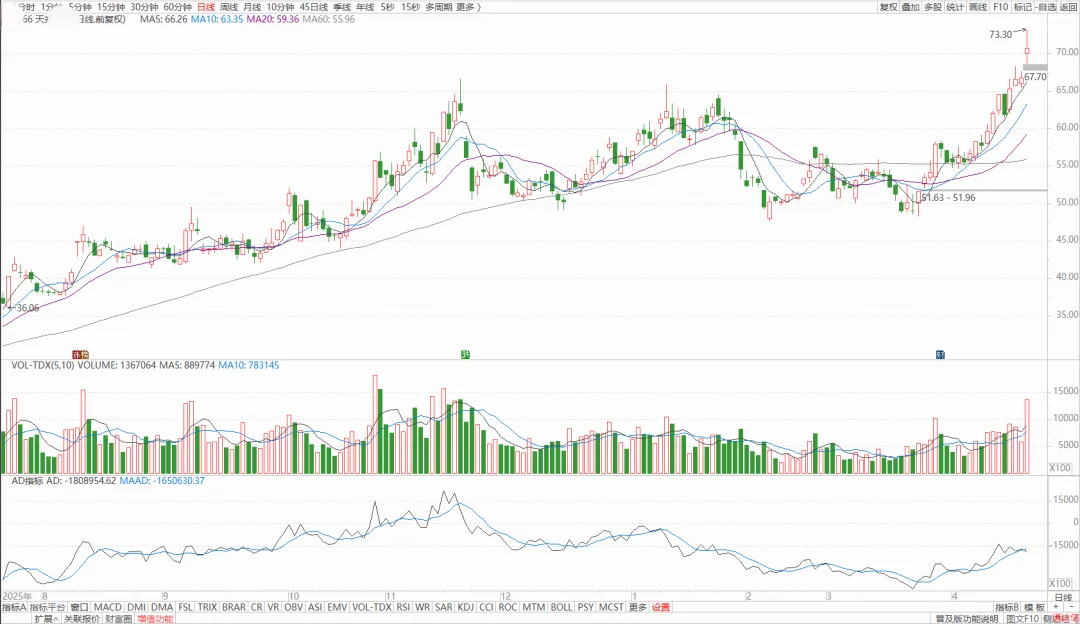Select the VOL-TDX indicator tab
Image resolution: width=1080 pixels, height=624 pixels.
pos(372,607)
